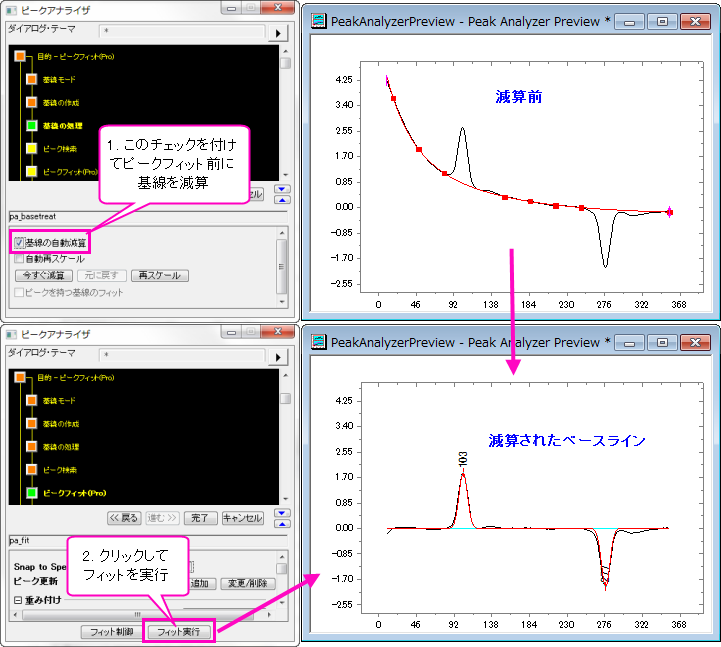721x647 pixels.
Task: Minimize the bottom PeakAnalyzerPreview window
Action: pos(629,343)
